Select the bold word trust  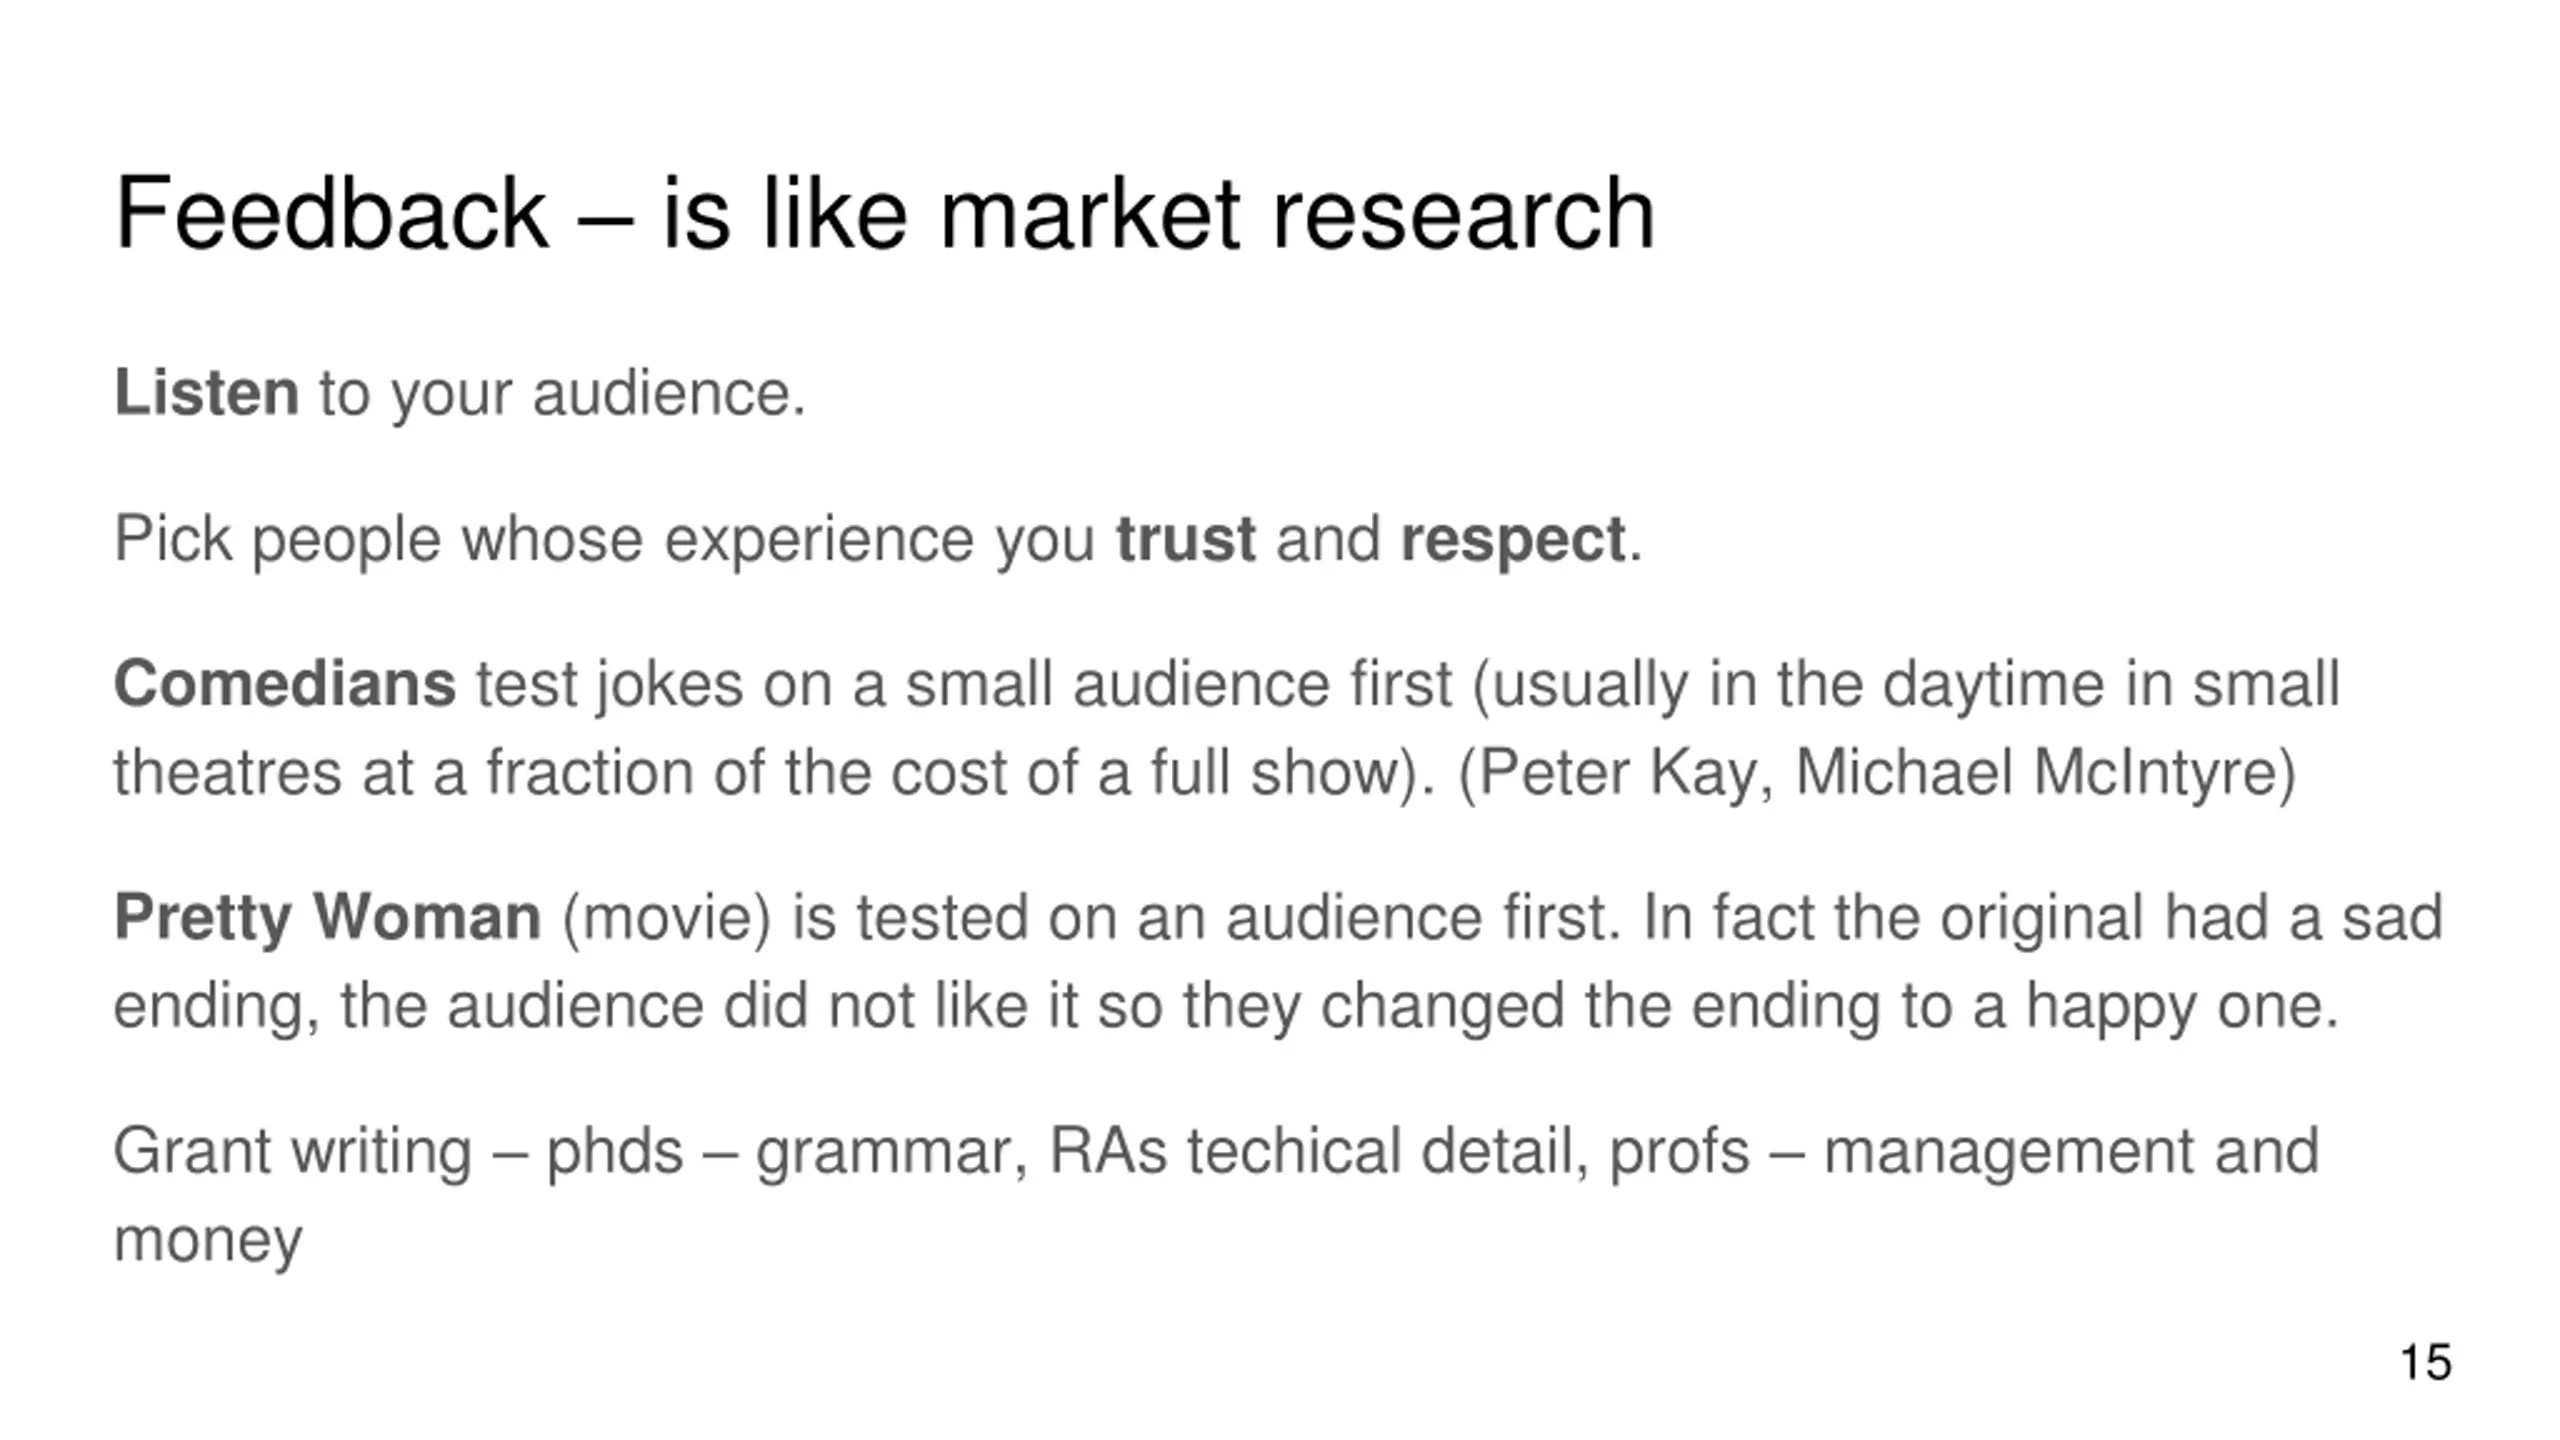pos(1186,539)
